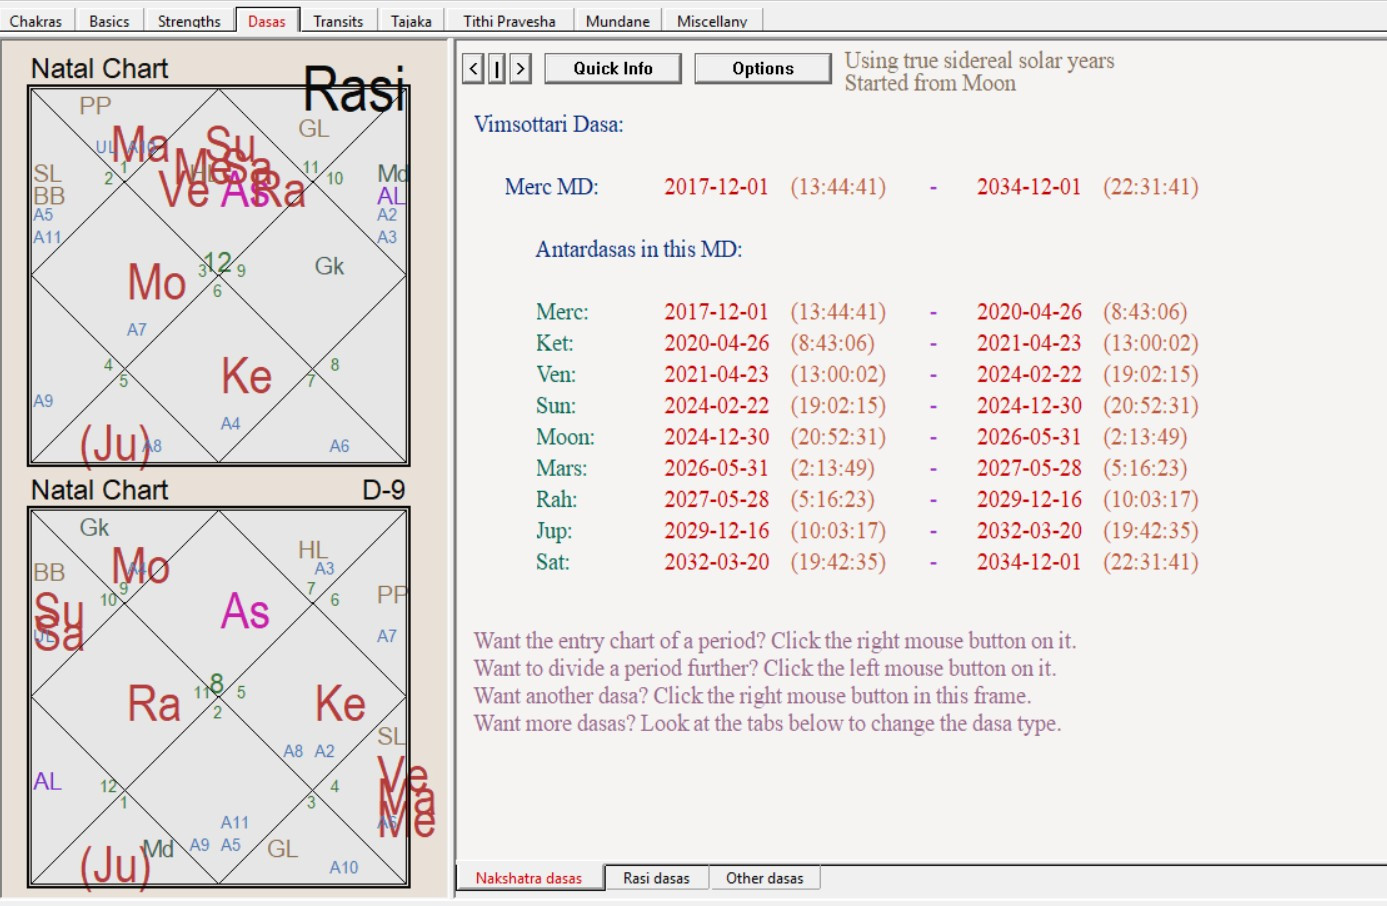Click Mo planet in the Rasi chart

coord(156,283)
